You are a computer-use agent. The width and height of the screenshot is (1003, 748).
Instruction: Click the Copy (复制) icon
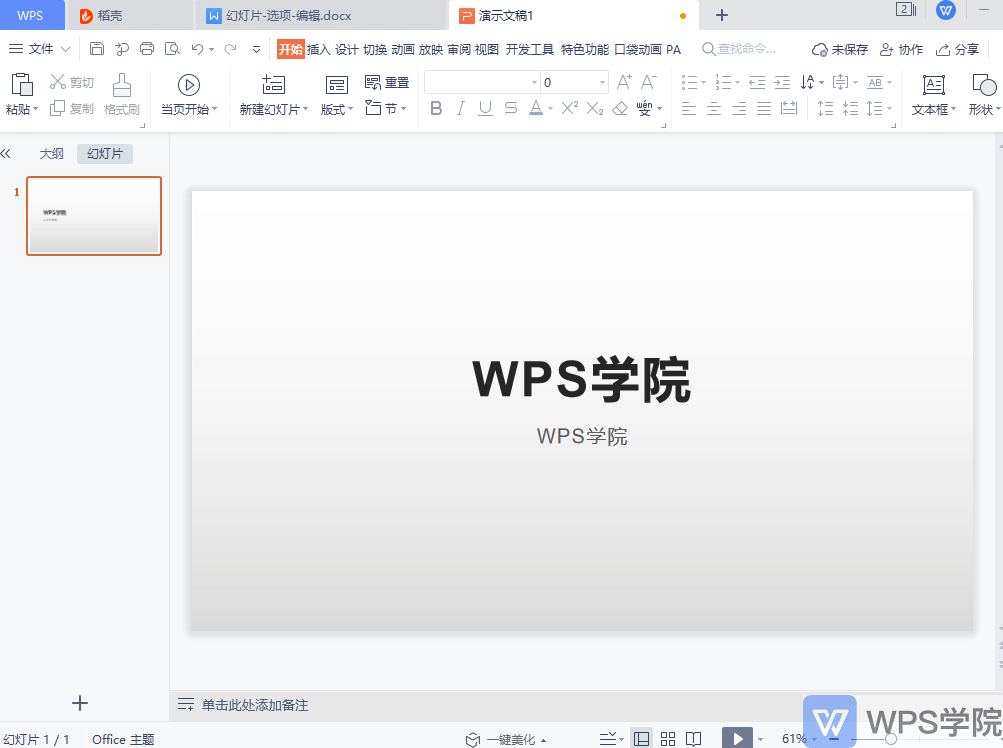pyautogui.click(x=58, y=108)
